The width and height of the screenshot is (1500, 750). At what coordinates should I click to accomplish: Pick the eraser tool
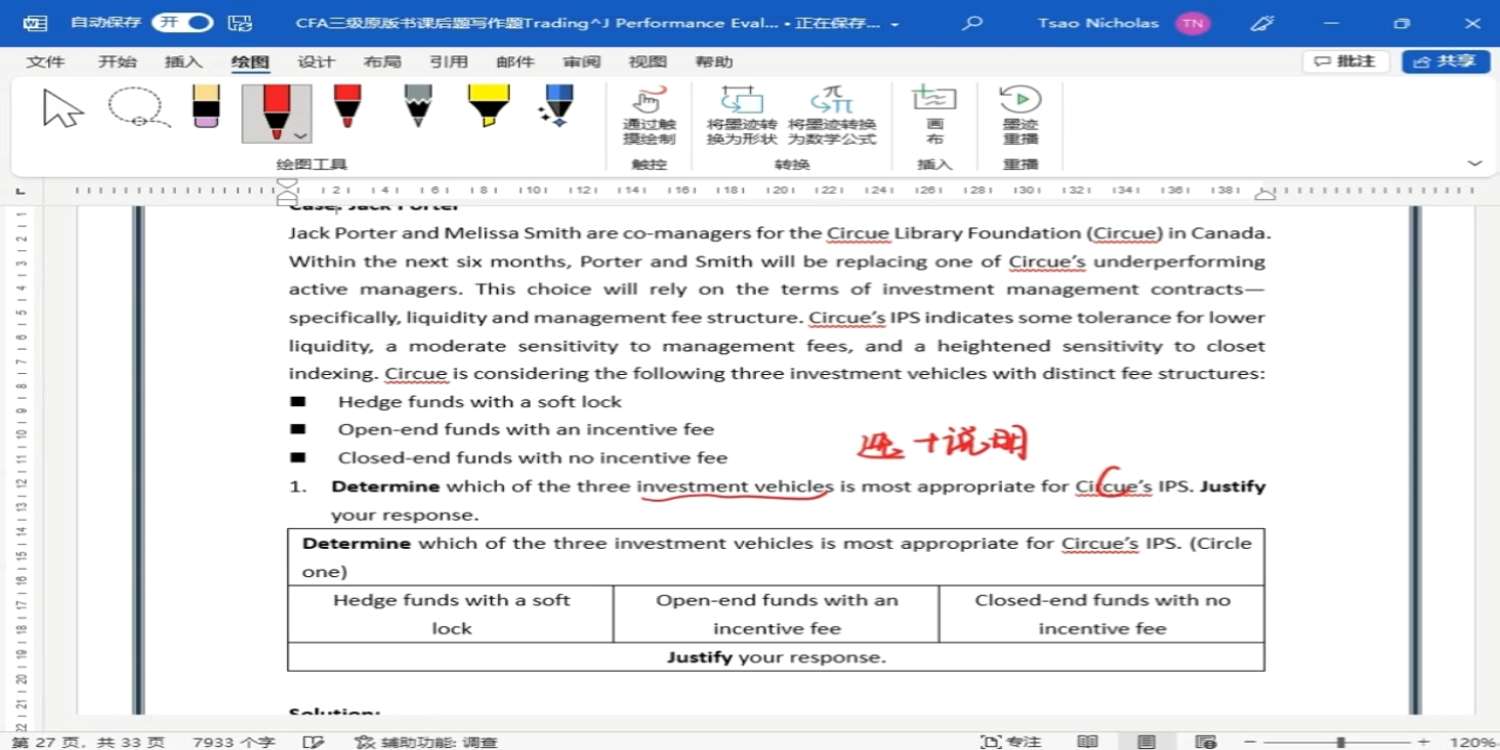pyautogui.click(x=206, y=107)
